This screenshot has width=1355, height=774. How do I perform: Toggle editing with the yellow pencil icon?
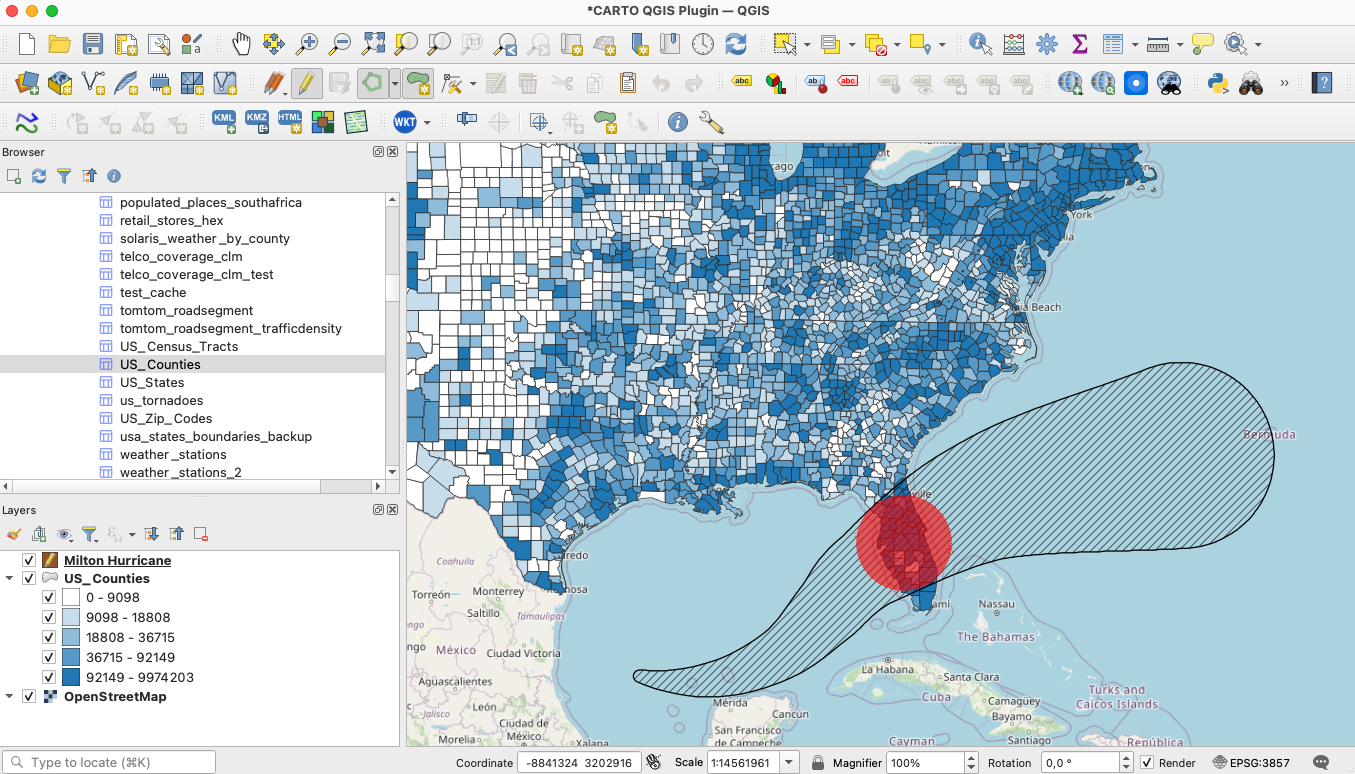pyautogui.click(x=306, y=83)
